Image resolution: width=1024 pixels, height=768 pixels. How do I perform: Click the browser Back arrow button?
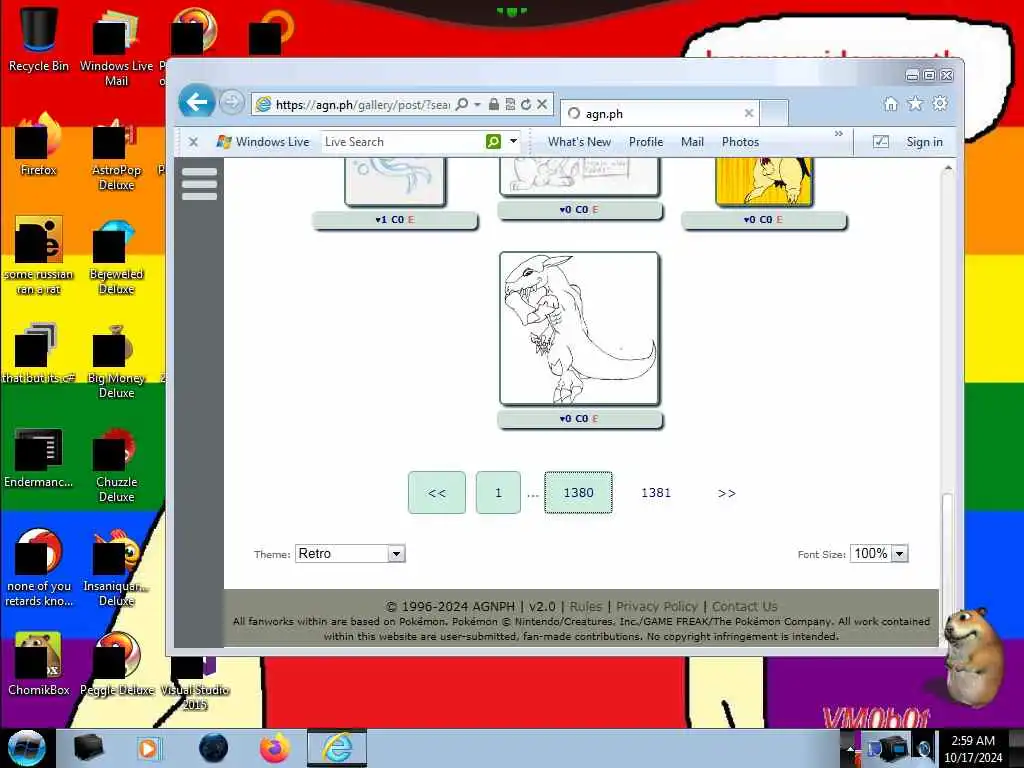(197, 102)
